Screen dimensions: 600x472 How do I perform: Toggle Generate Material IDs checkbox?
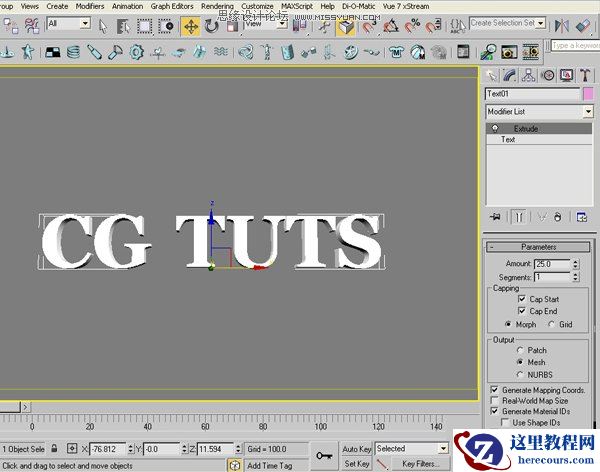click(494, 411)
